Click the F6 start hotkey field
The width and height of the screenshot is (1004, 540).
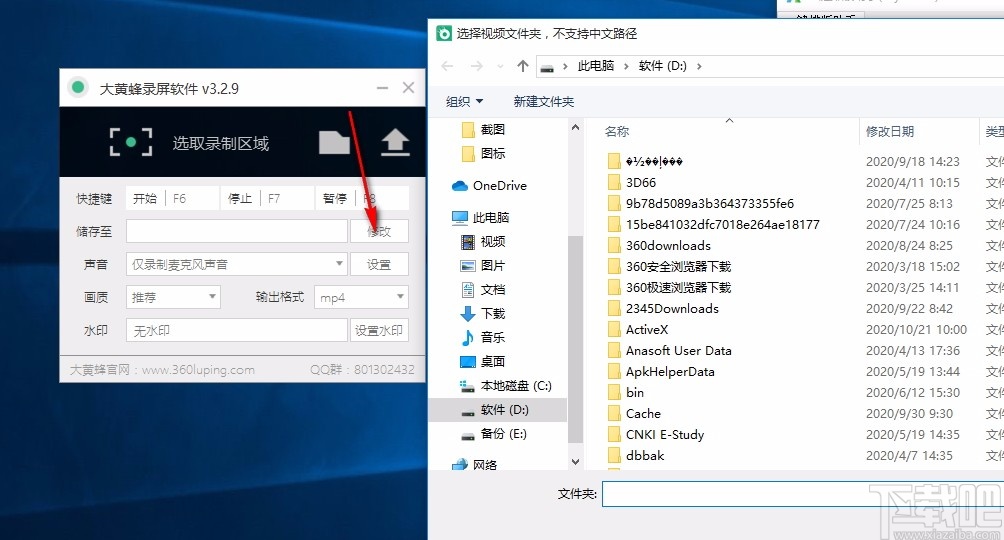172,199
